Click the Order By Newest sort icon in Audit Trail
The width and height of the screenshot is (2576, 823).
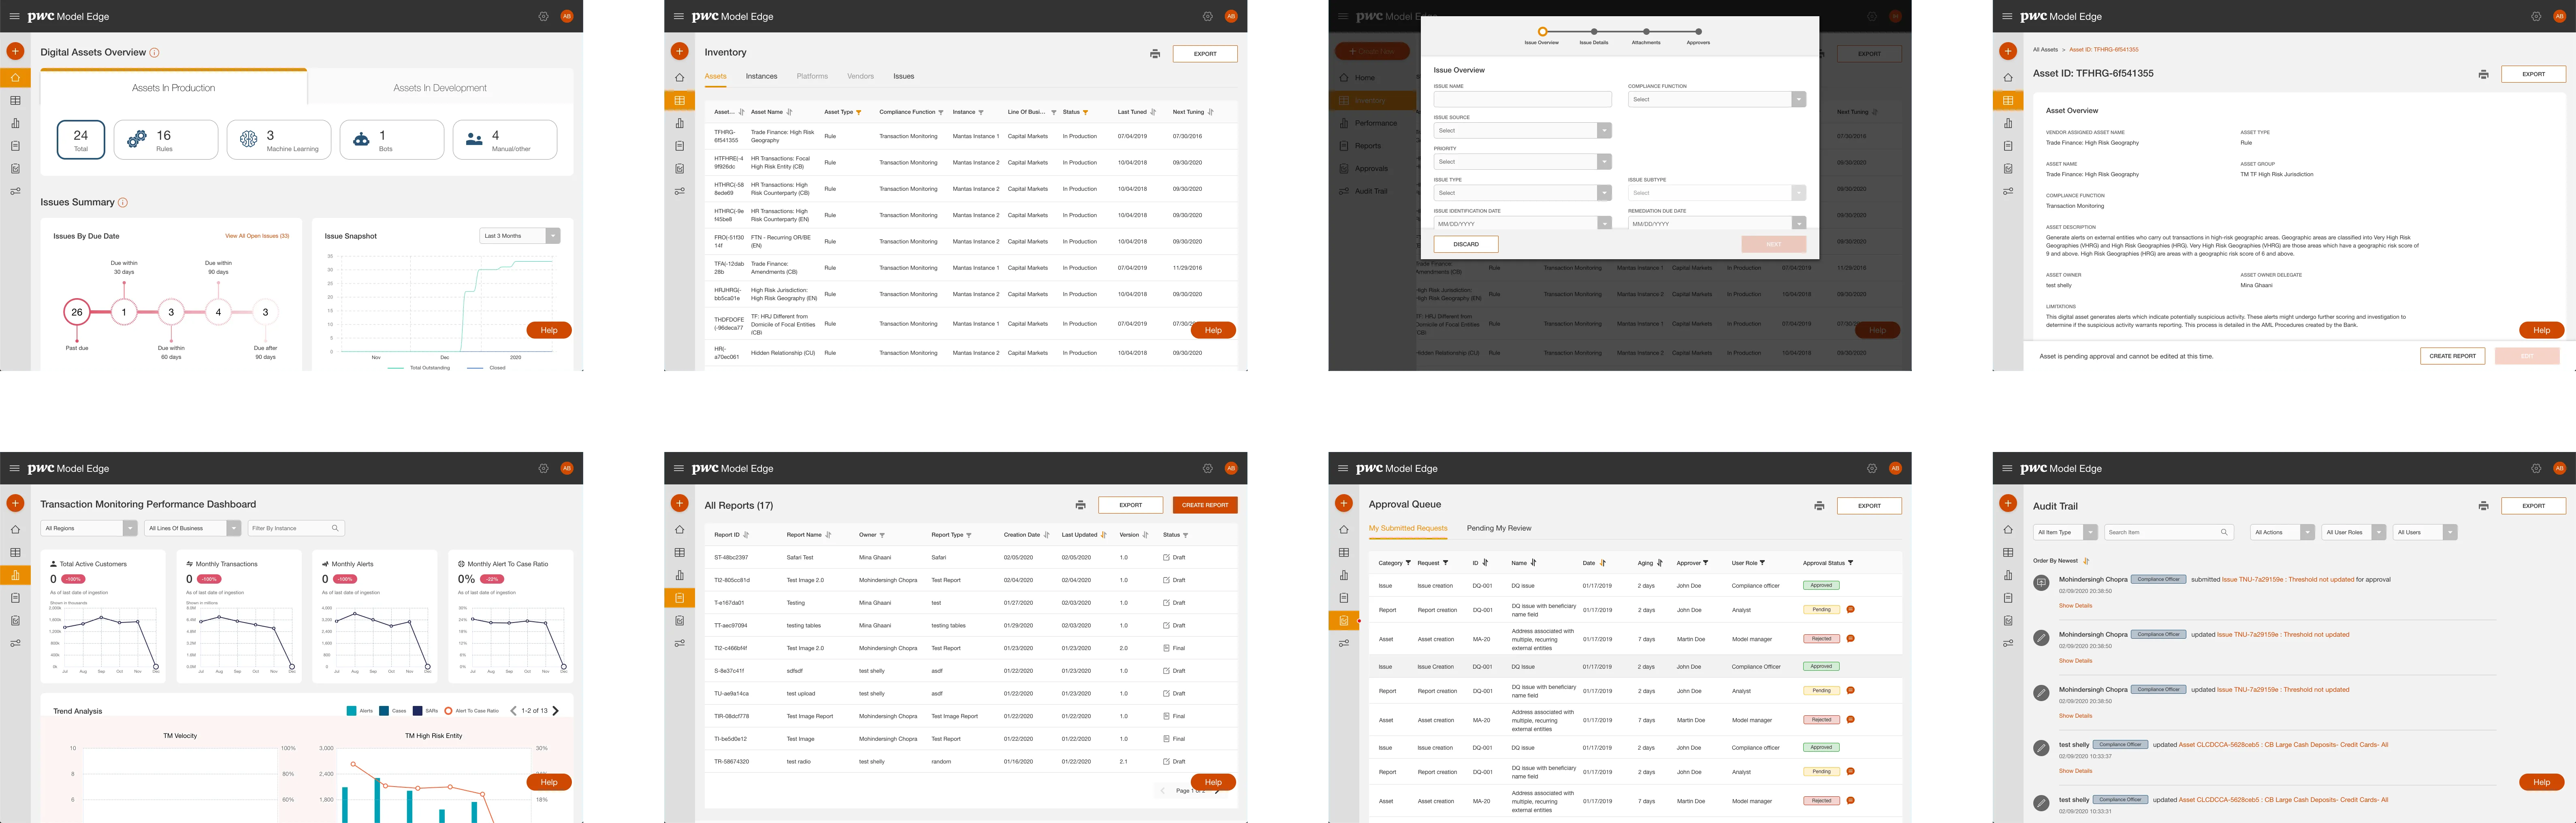pos(2086,561)
